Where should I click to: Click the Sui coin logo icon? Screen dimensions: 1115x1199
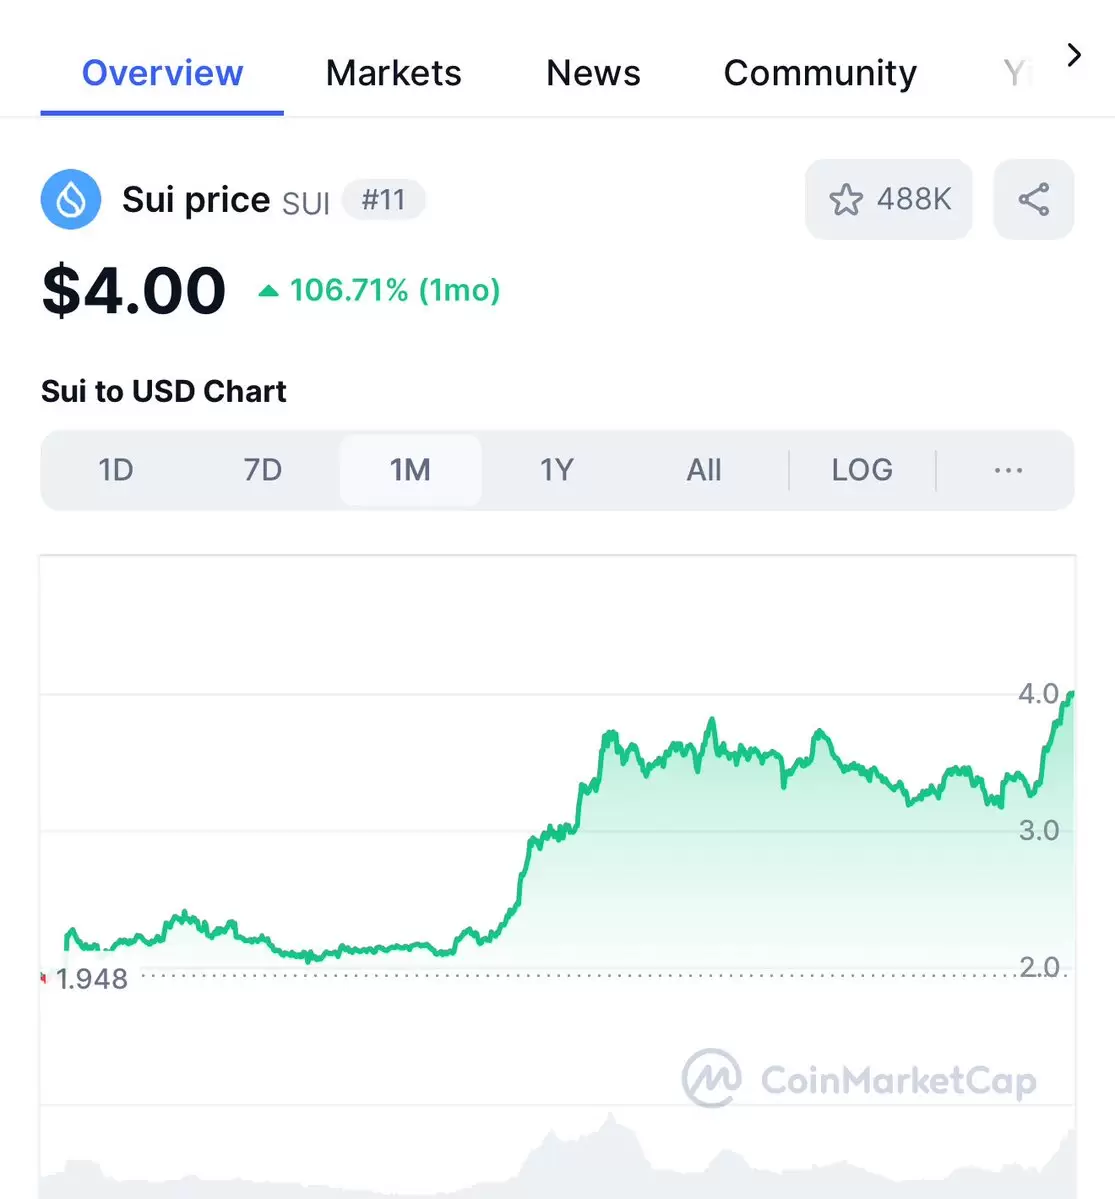pos(70,200)
